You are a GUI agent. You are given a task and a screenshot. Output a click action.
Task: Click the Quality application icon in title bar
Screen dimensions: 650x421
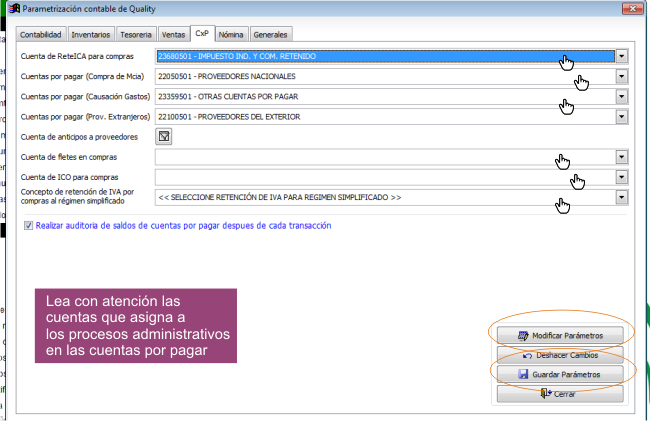pyautogui.click(x=15, y=8)
